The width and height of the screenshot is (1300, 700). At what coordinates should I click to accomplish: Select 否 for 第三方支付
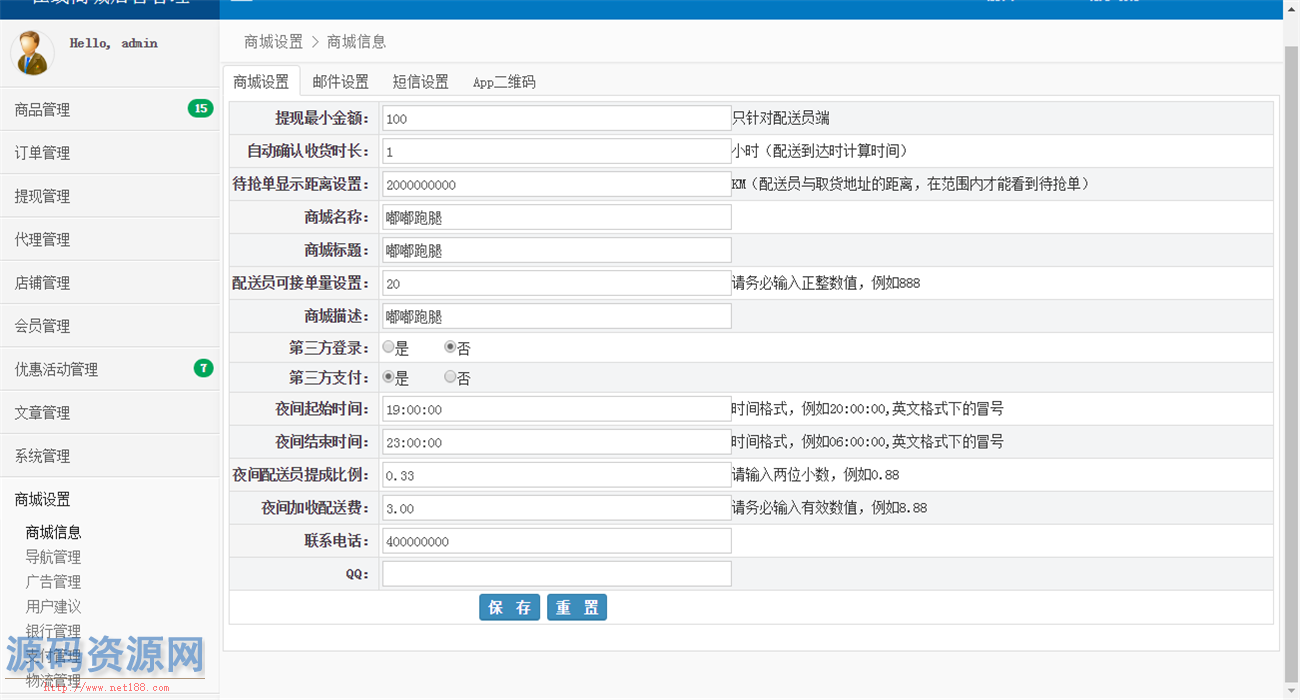(450, 378)
